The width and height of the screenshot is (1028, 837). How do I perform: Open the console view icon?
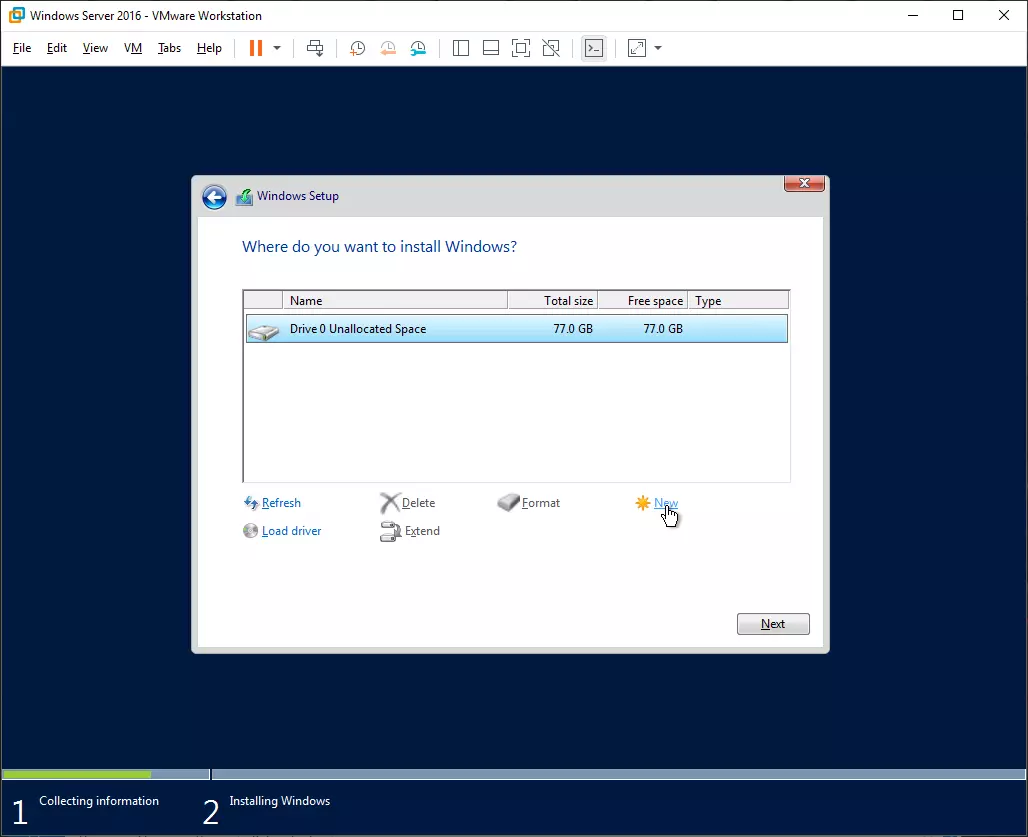(594, 48)
